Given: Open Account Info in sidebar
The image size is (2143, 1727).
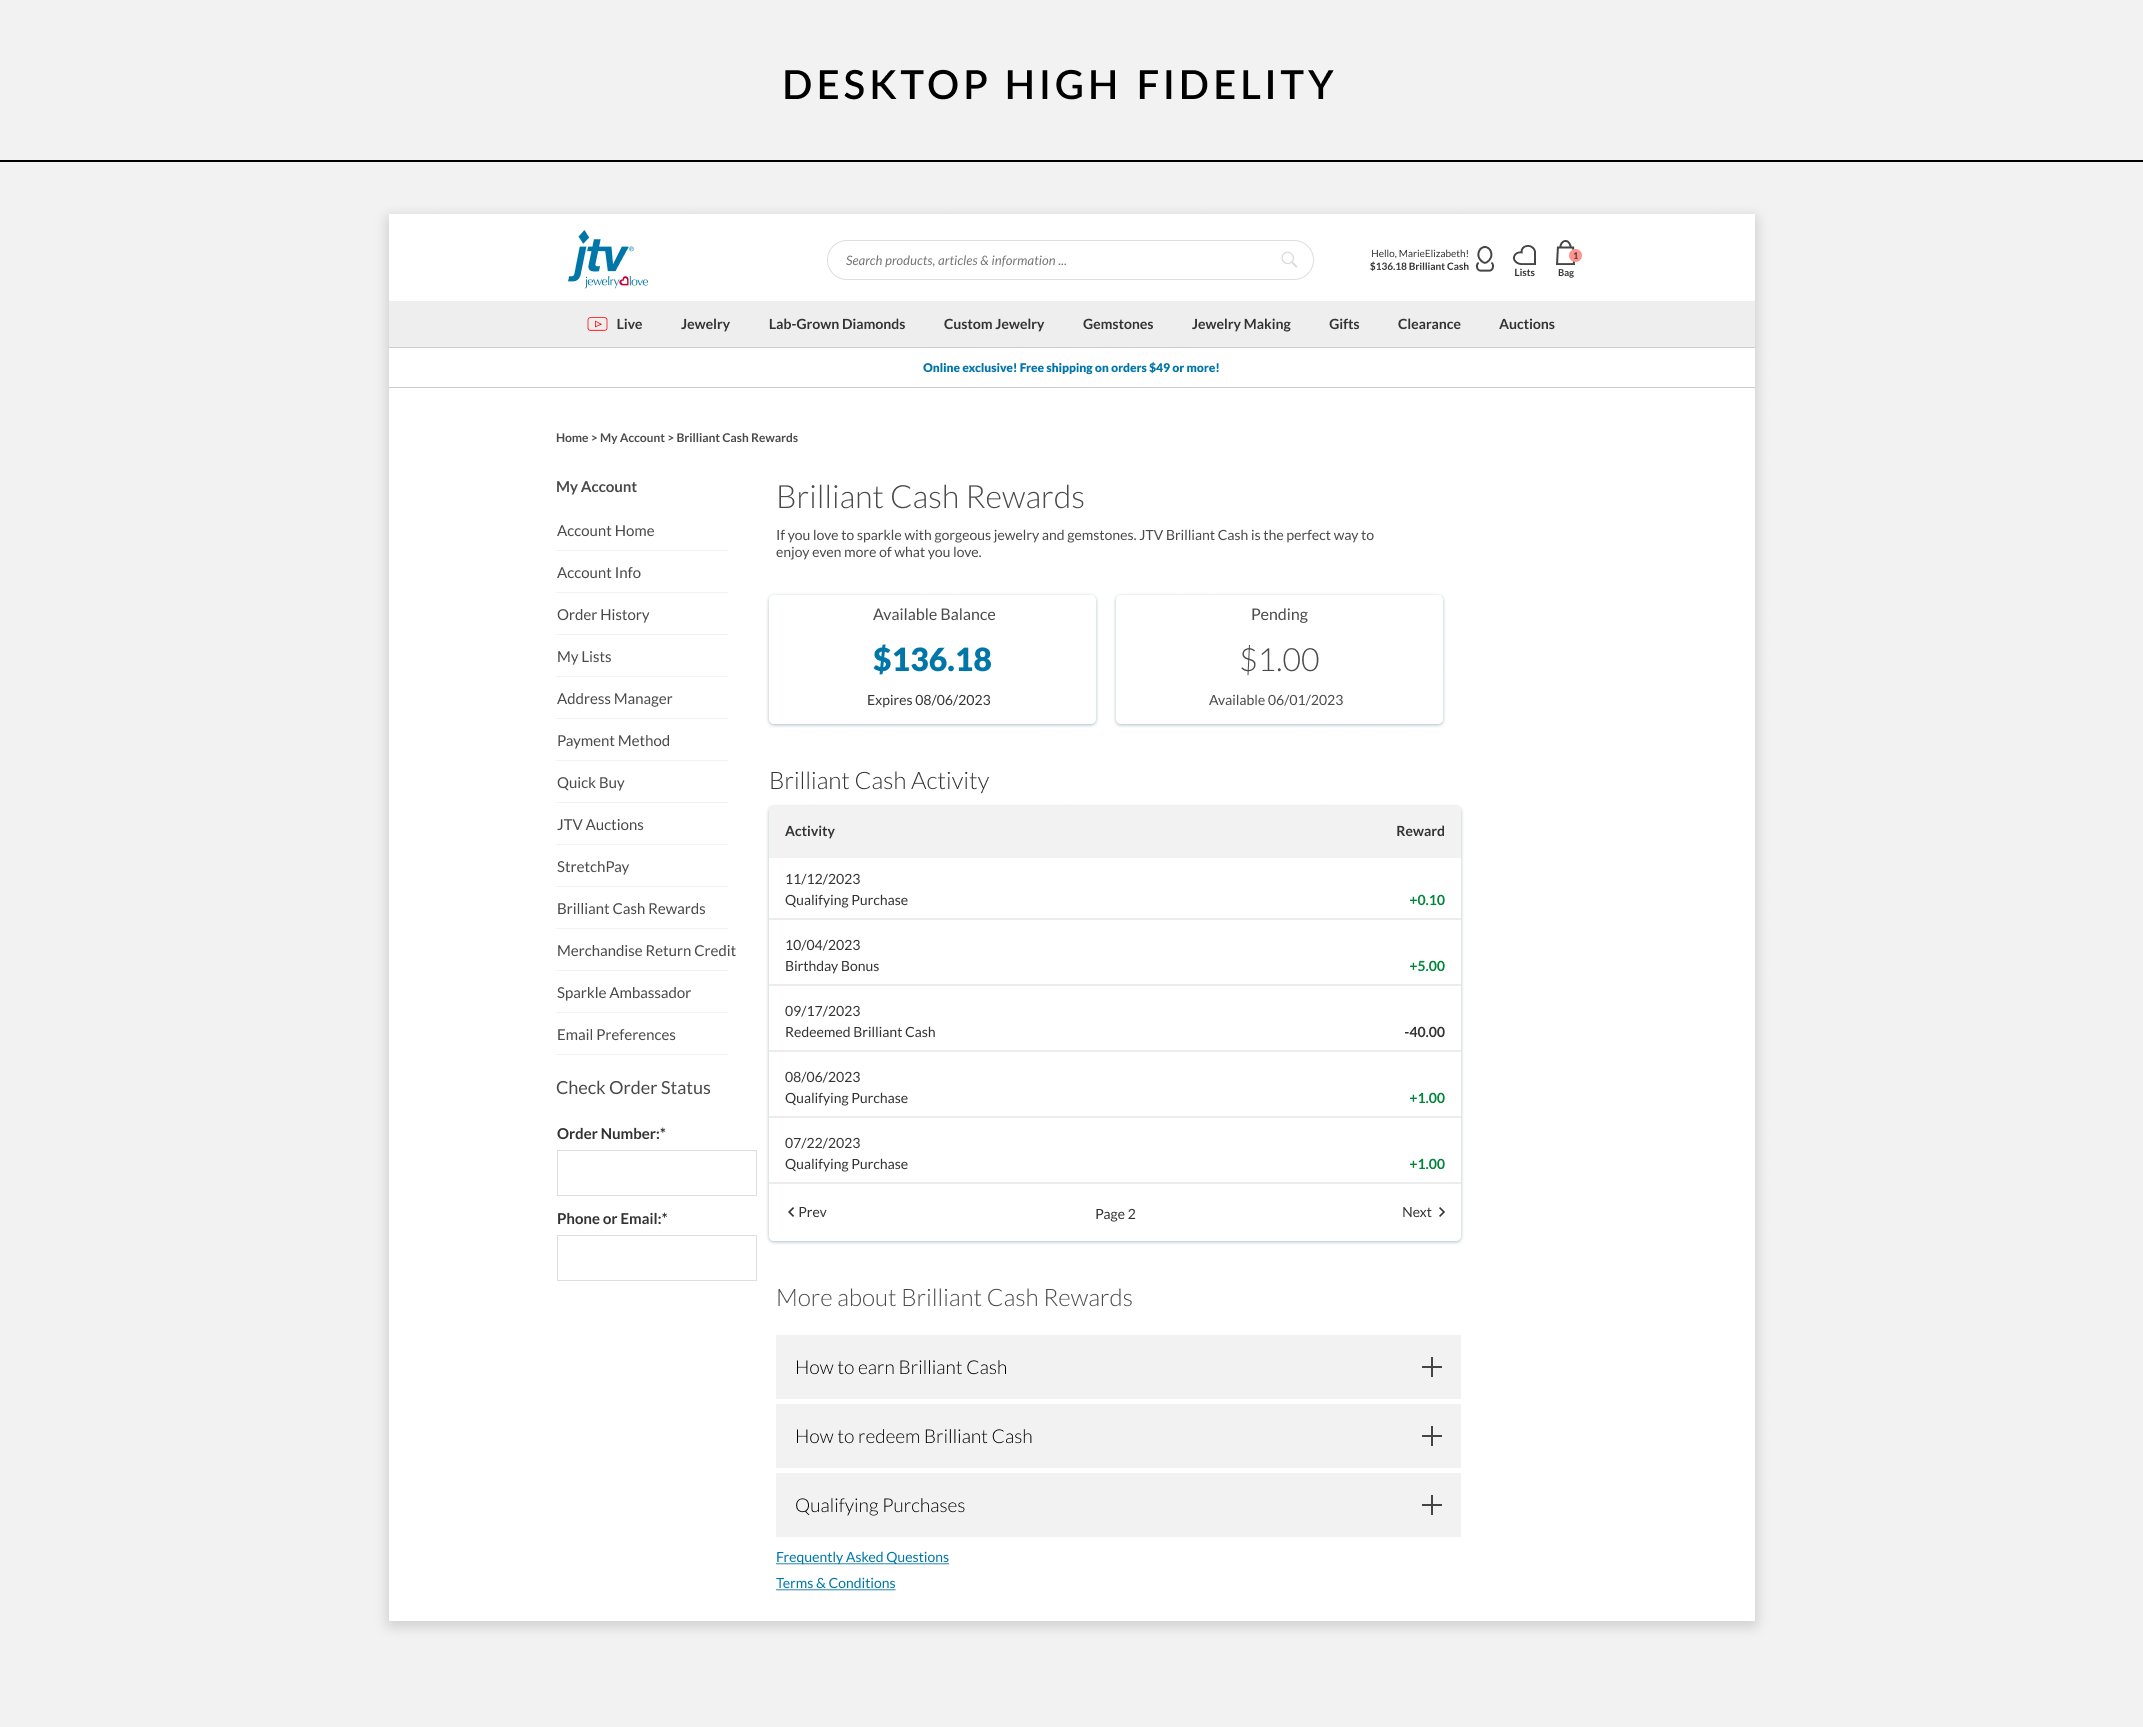Looking at the screenshot, I should tap(598, 573).
